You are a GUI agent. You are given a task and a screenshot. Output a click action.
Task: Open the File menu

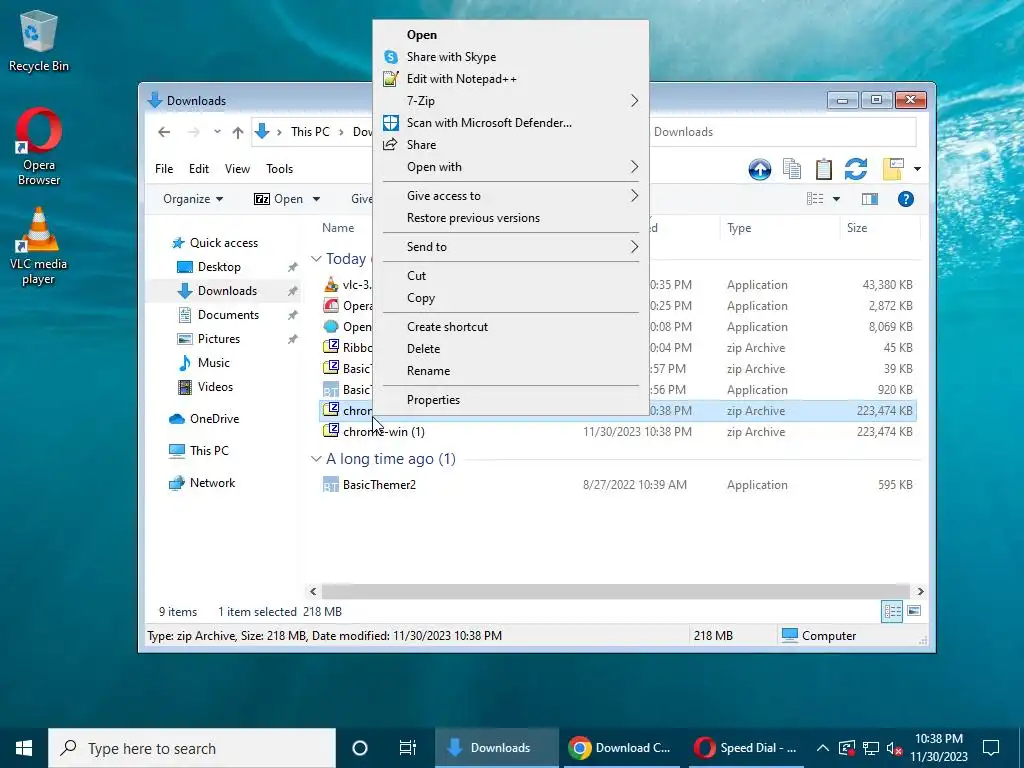pos(164,168)
